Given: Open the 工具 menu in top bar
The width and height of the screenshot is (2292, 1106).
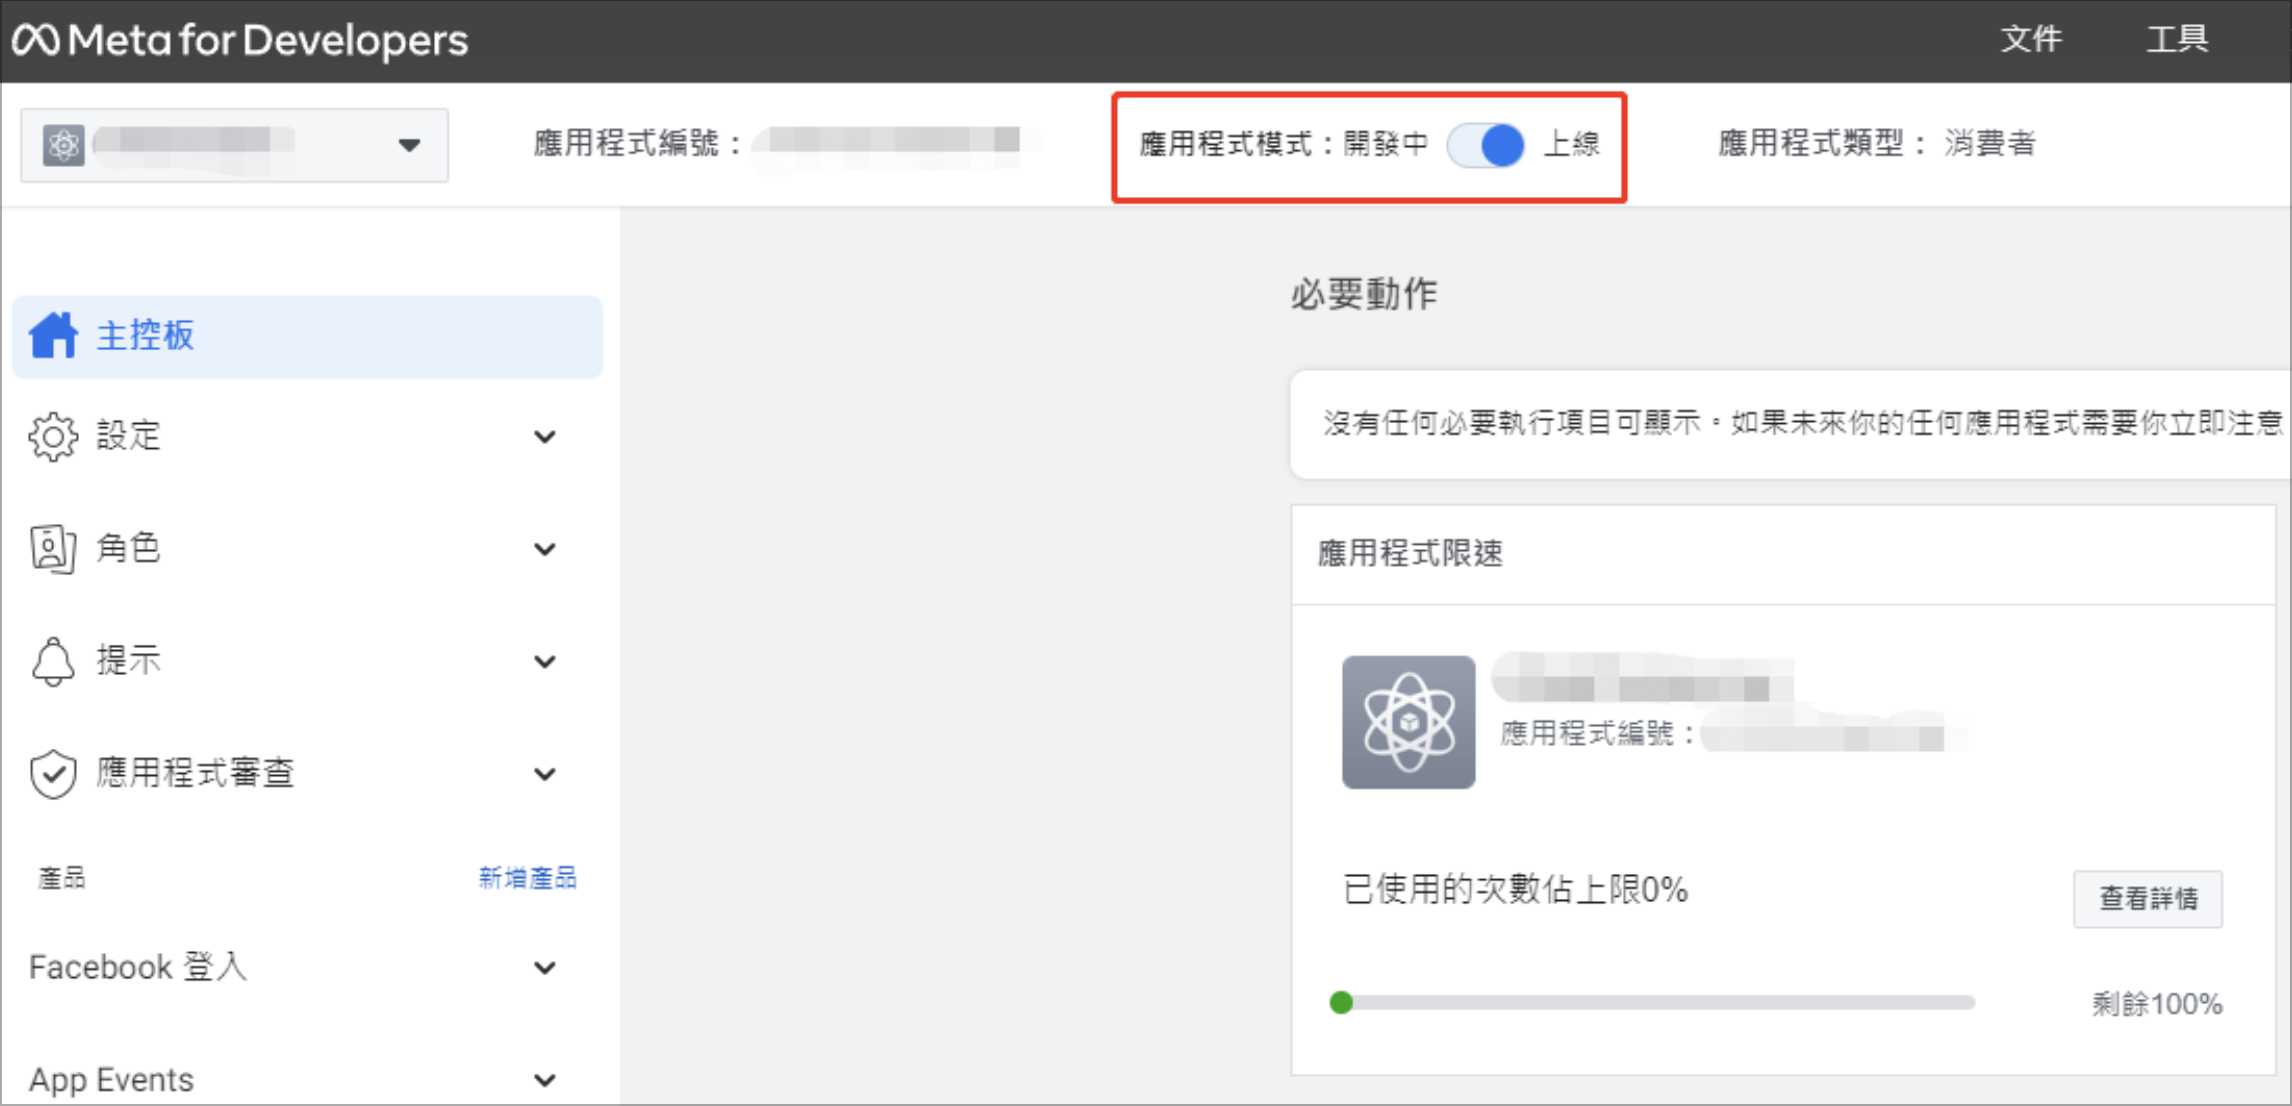Looking at the screenshot, I should tap(2178, 39).
